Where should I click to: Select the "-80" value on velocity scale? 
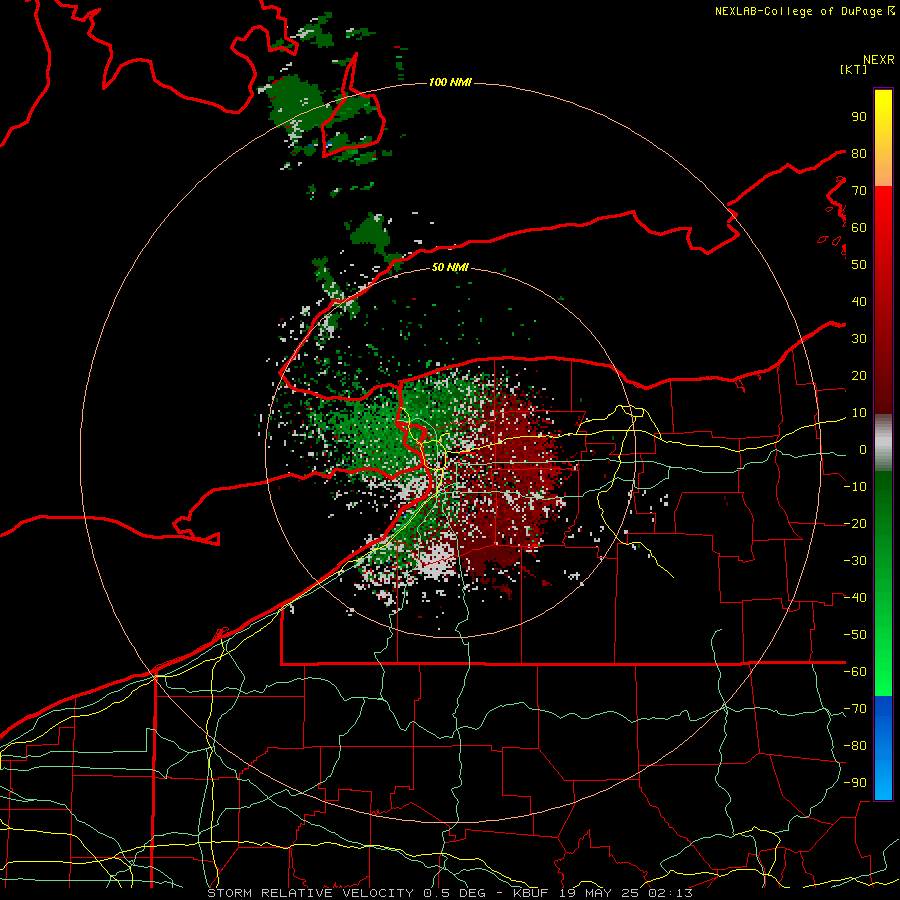[x=855, y=746]
